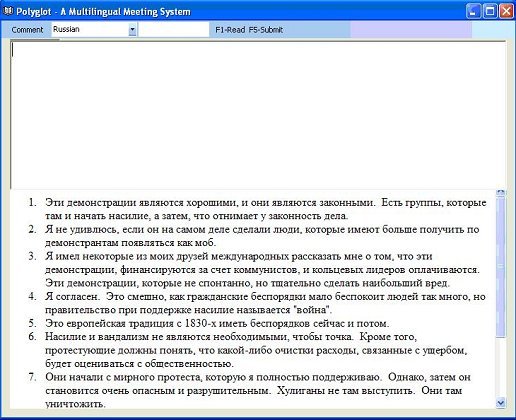
Task: Open the language dropdown arrow
Action: pos(132,30)
